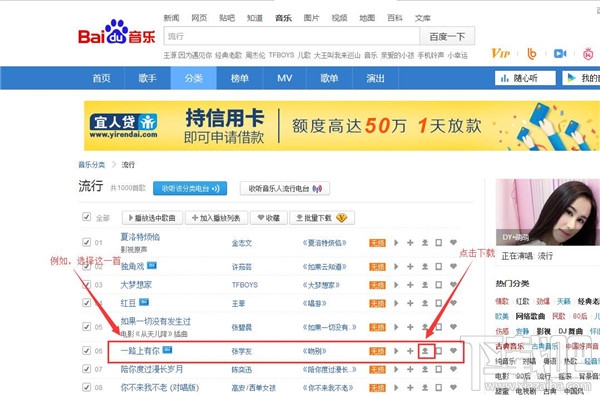
Task: Favorite 独角戏 with the heart icon
Action: click(453, 266)
